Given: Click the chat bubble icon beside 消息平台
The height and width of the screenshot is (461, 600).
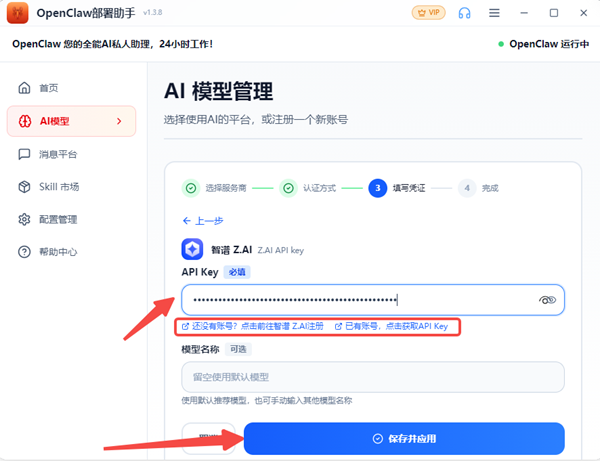Looking at the screenshot, I should (x=24, y=154).
